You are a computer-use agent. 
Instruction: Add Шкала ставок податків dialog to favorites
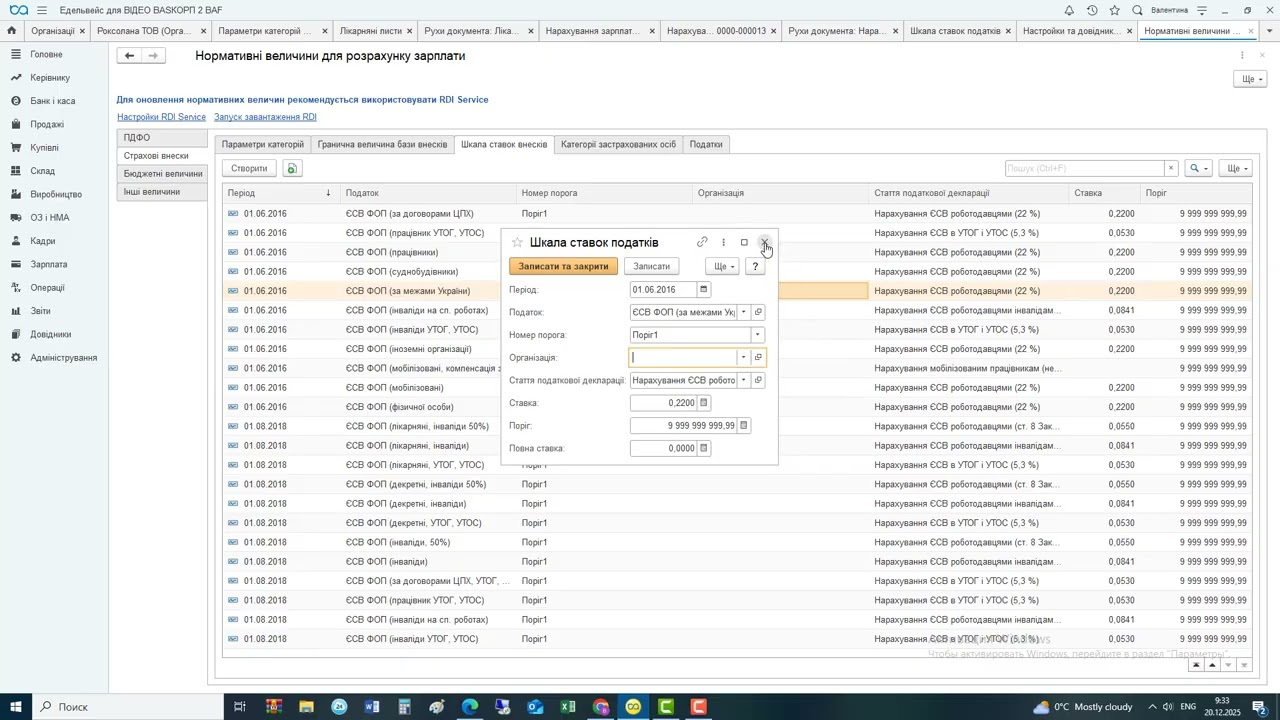click(x=517, y=242)
